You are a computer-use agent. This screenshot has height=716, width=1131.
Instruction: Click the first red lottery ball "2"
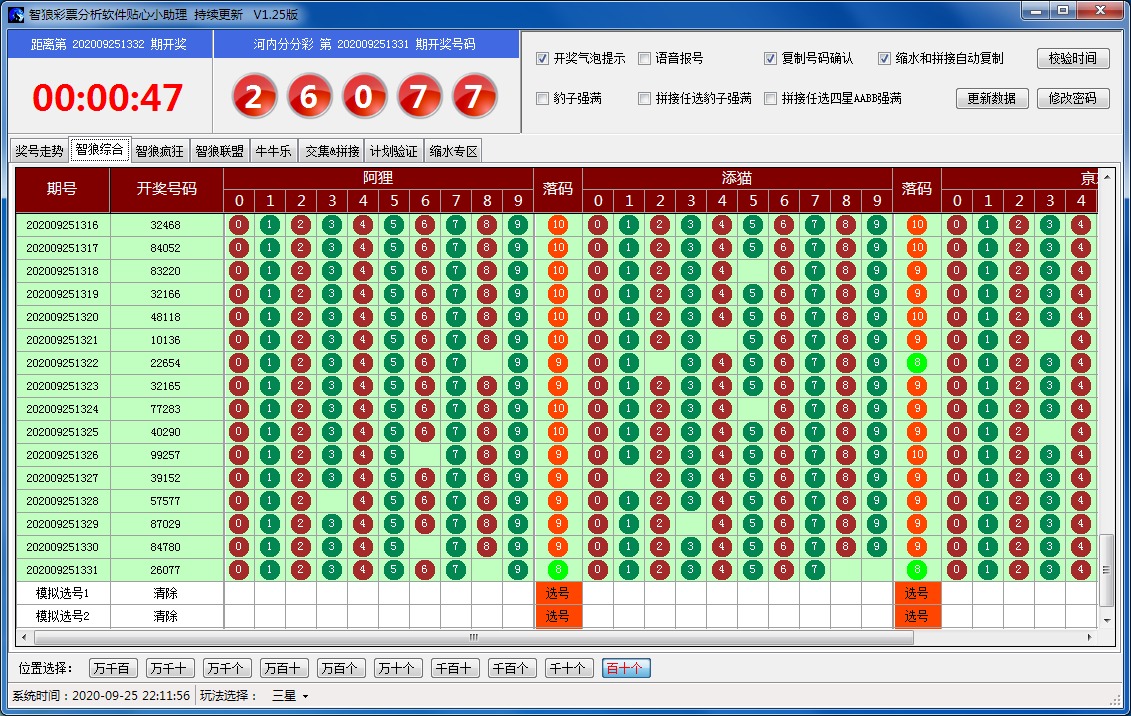click(x=254, y=98)
